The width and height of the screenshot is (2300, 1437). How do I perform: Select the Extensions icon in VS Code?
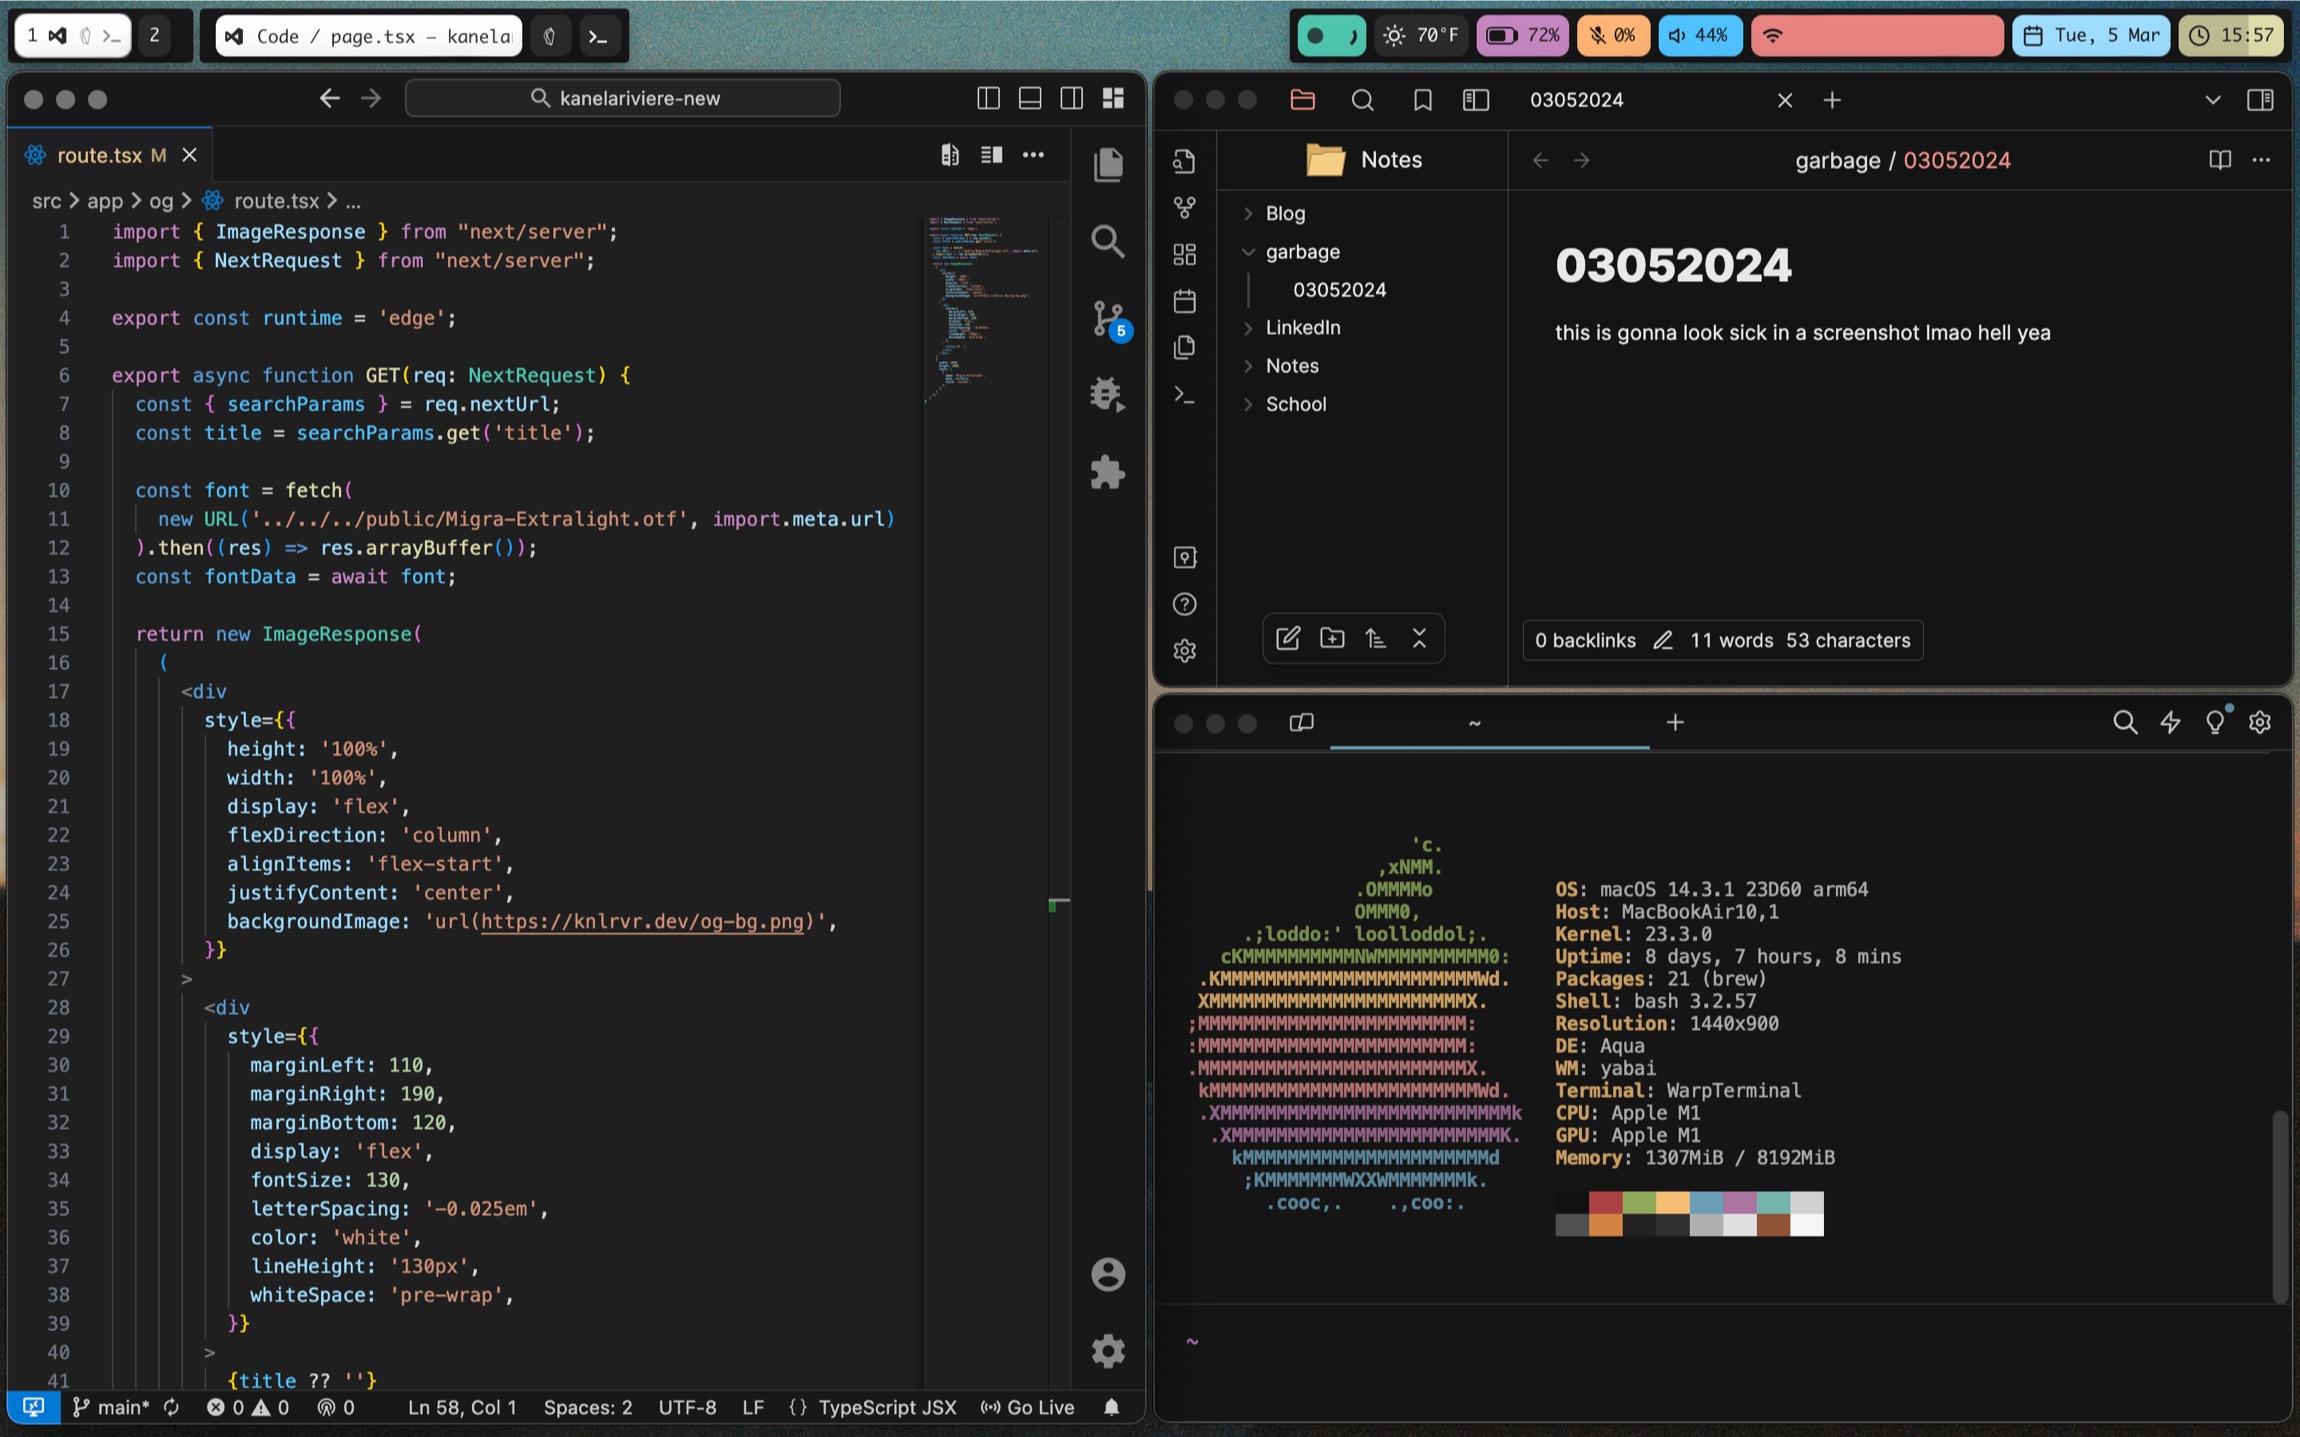coord(1108,473)
